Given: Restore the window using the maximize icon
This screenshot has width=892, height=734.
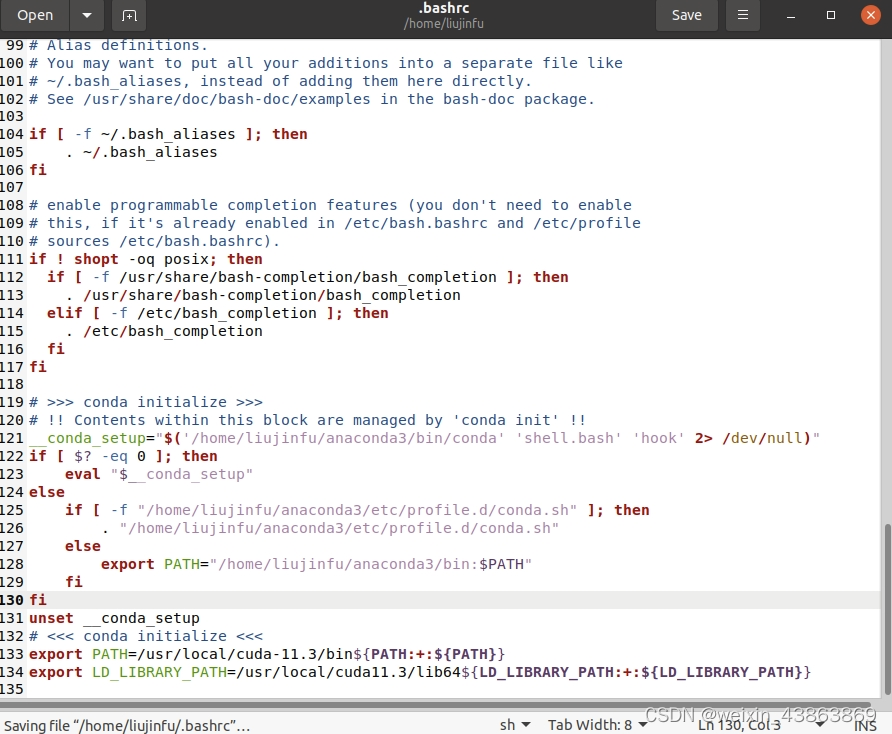Looking at the screenshot, I should pos(830,15).
